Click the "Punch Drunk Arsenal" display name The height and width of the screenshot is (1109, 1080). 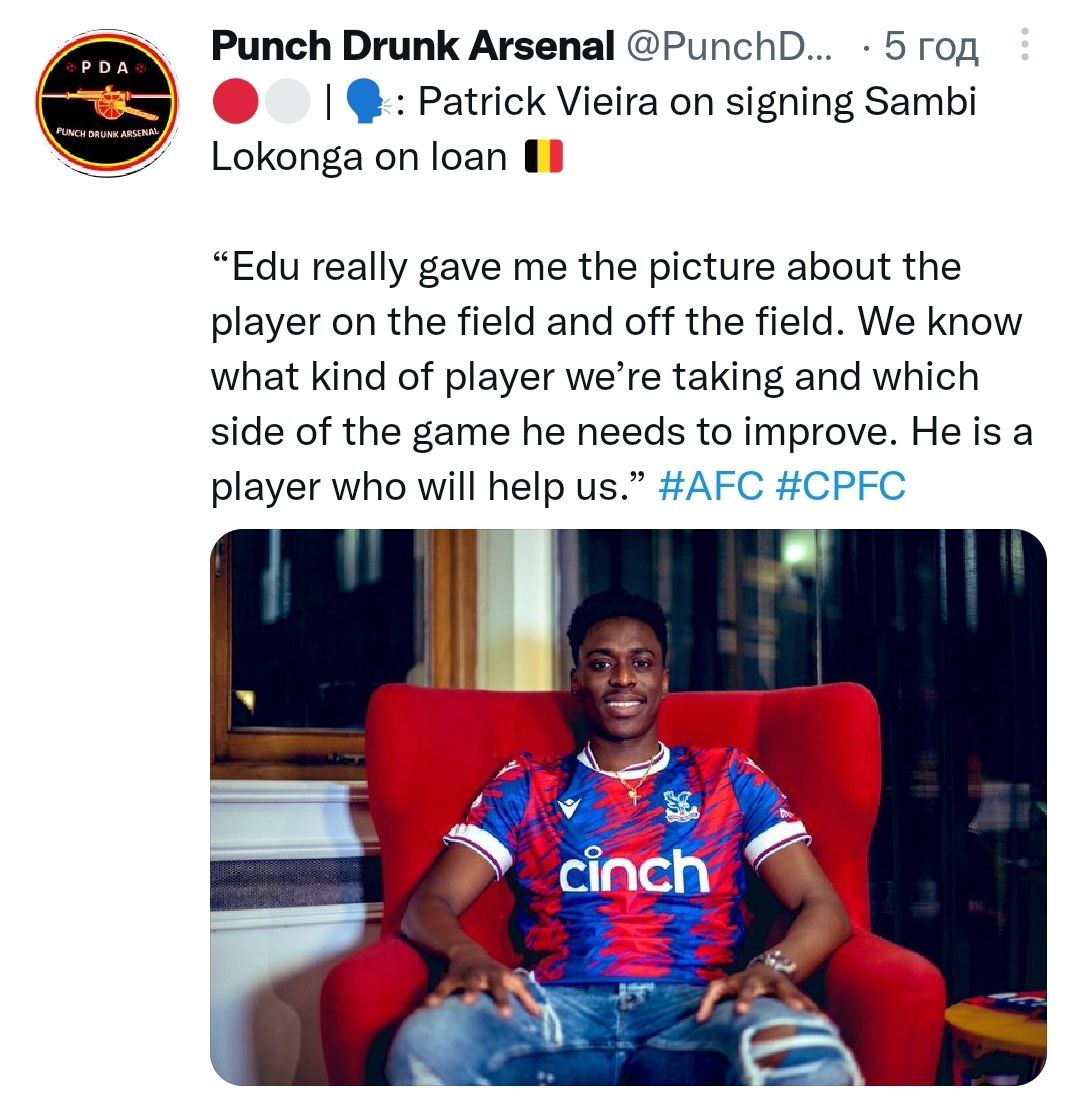(412, 45)
